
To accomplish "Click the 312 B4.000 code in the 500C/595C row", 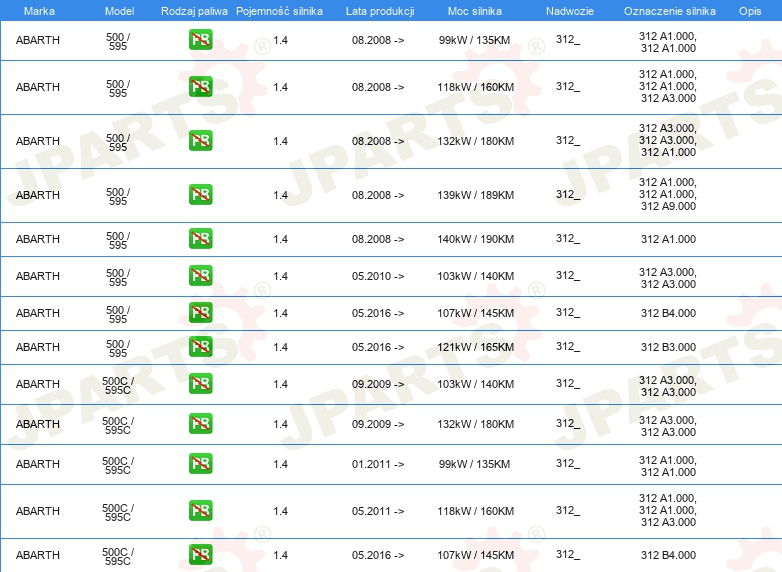I will [x=668, y=555].
